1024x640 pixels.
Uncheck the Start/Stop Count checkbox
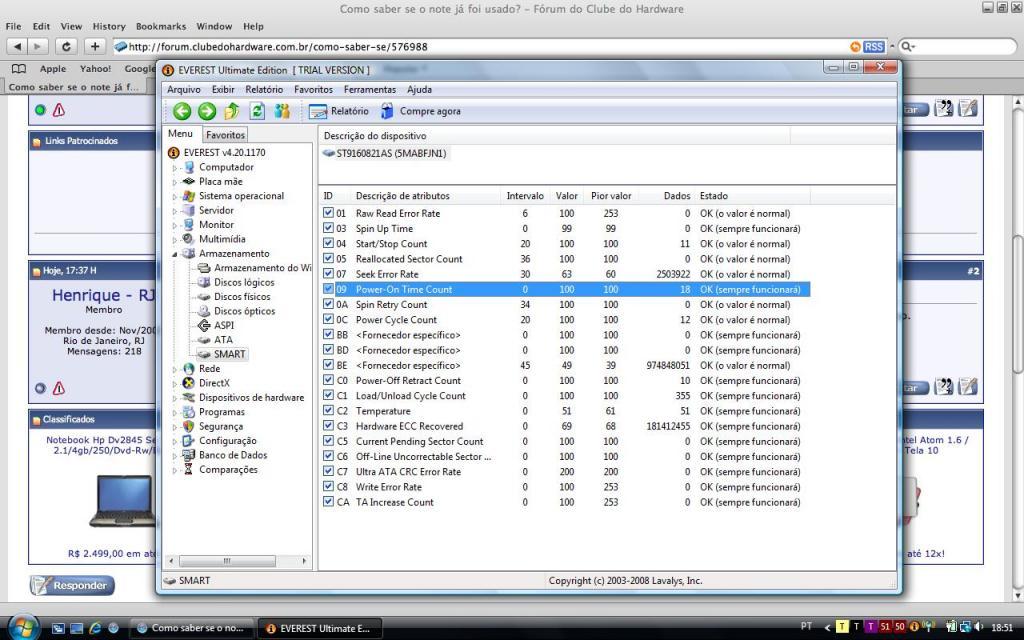pyautogui.click(x=328, y=244)
